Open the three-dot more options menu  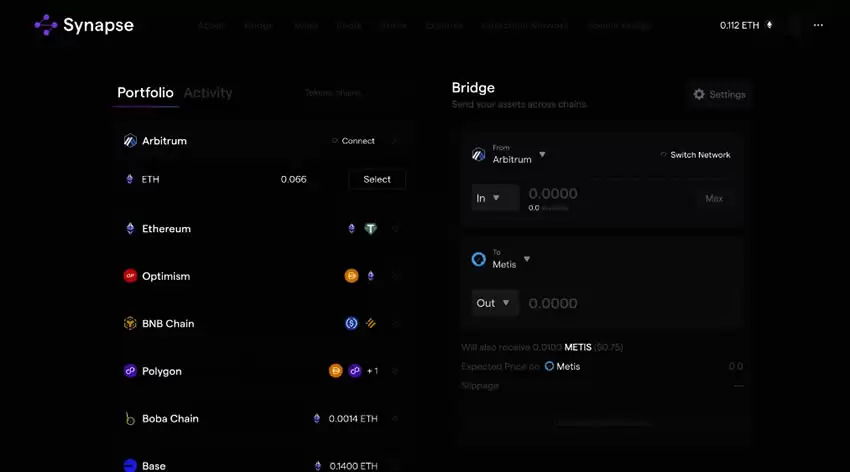tap(818, 25)
